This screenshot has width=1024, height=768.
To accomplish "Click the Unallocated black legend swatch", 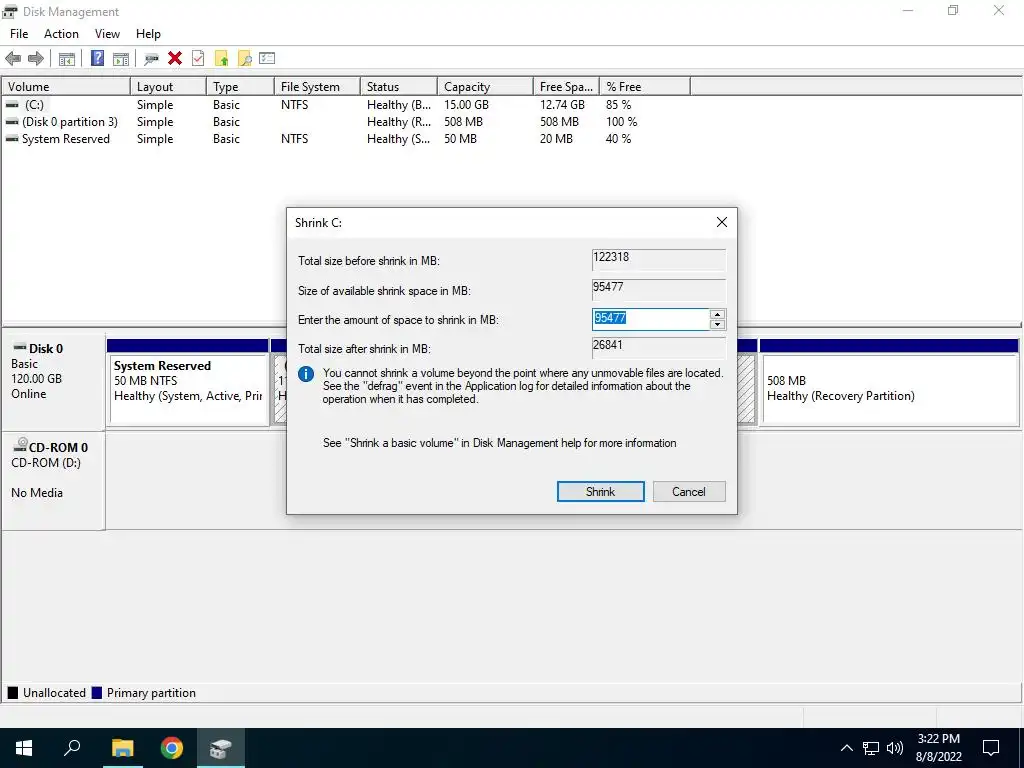I will [12, 693].
